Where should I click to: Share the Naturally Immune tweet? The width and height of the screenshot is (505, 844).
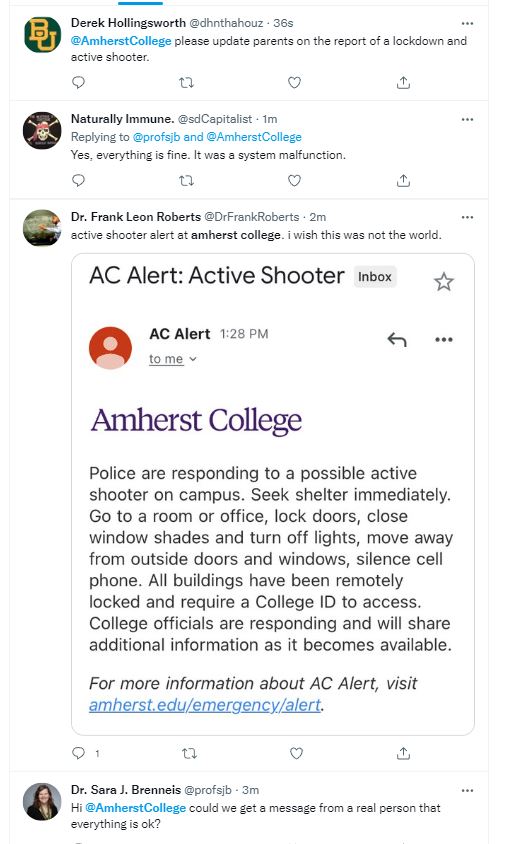coord(403,180)
